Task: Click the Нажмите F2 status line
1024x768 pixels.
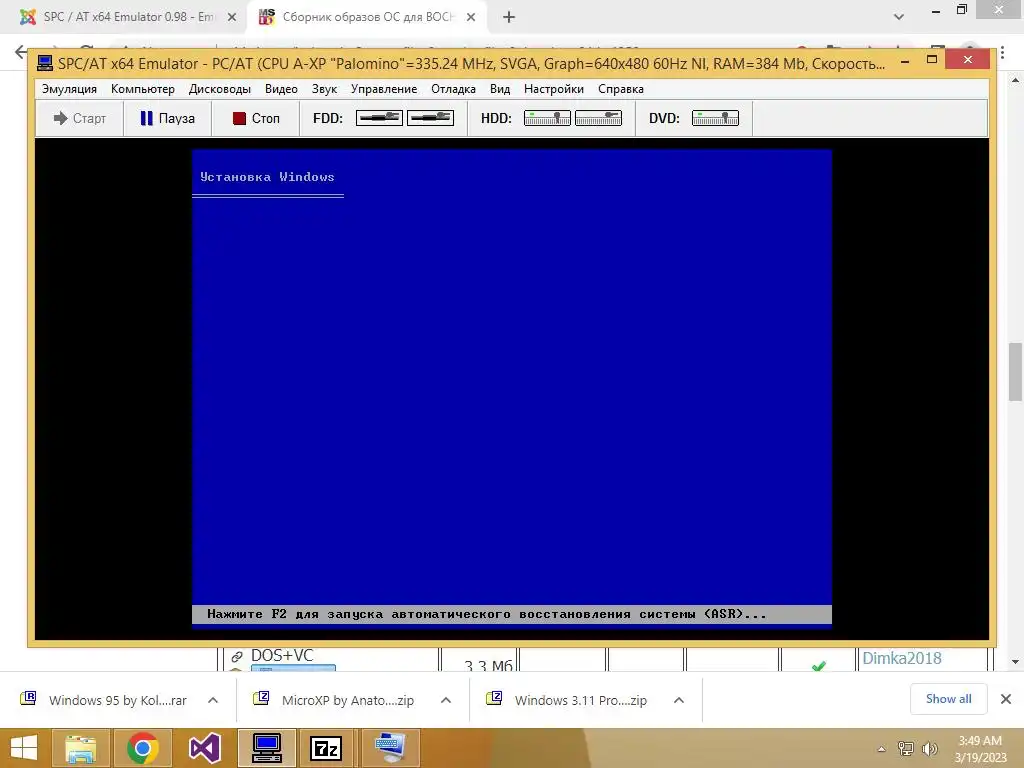Action: 511,614
